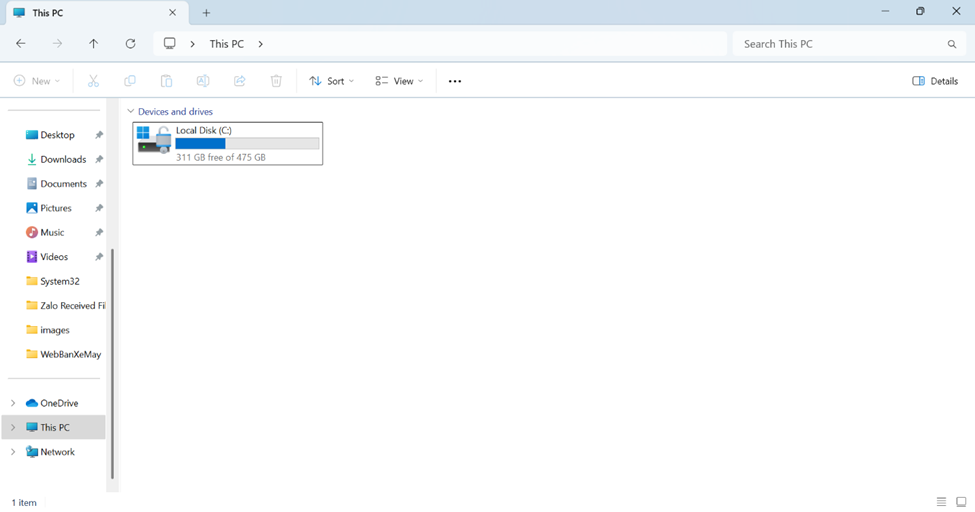Go up one directory level
Viewport: 975px width, 512px height.
94,44
